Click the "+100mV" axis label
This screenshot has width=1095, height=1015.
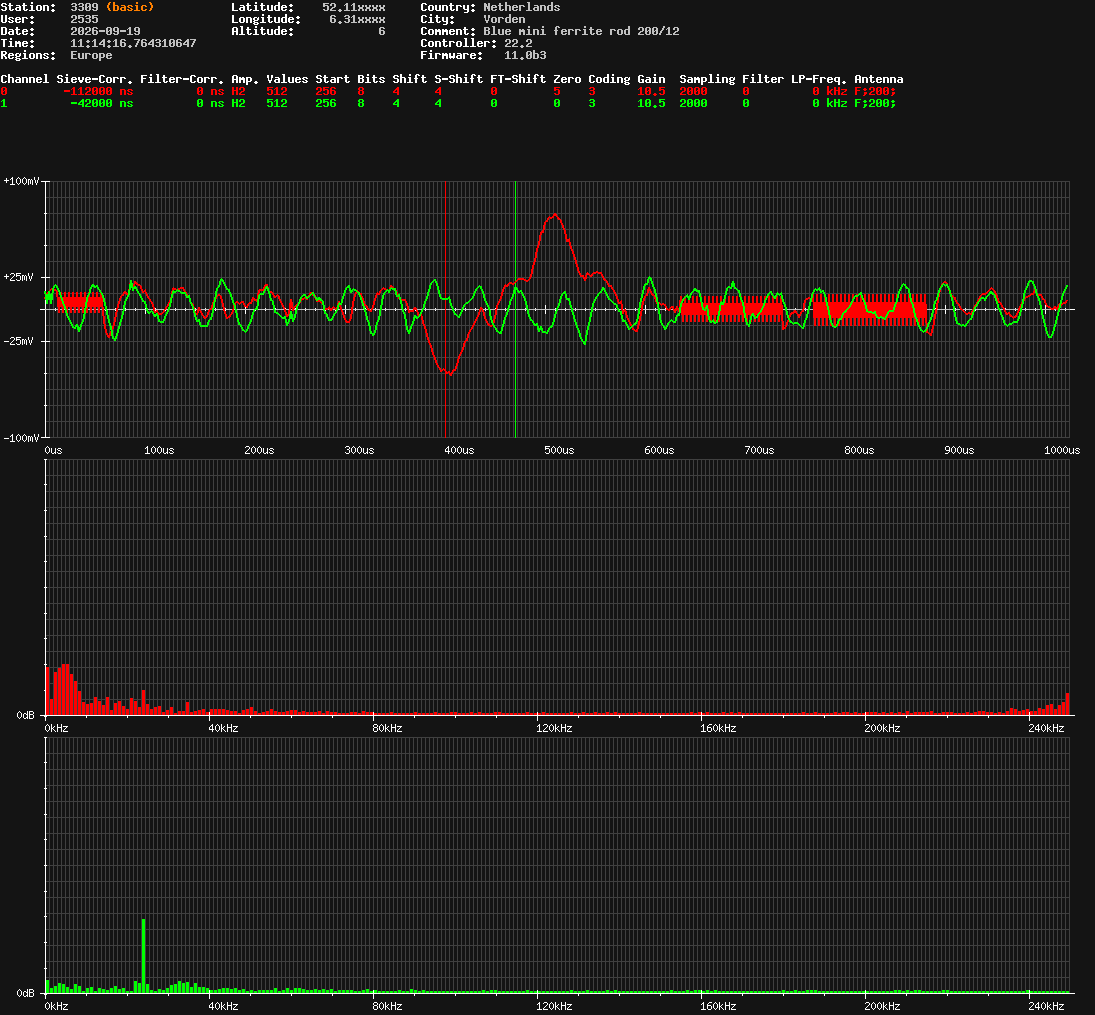coord(21,181)
